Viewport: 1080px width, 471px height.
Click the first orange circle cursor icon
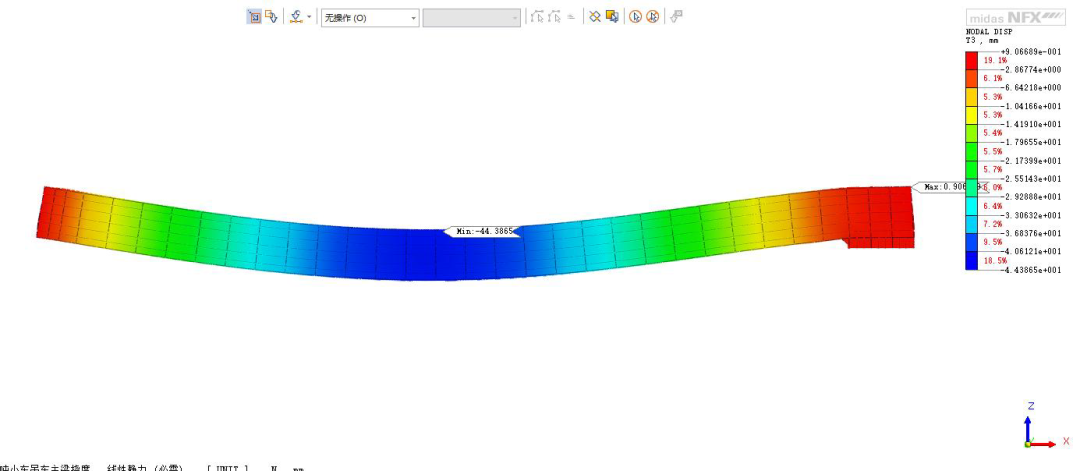coord(636,17)
